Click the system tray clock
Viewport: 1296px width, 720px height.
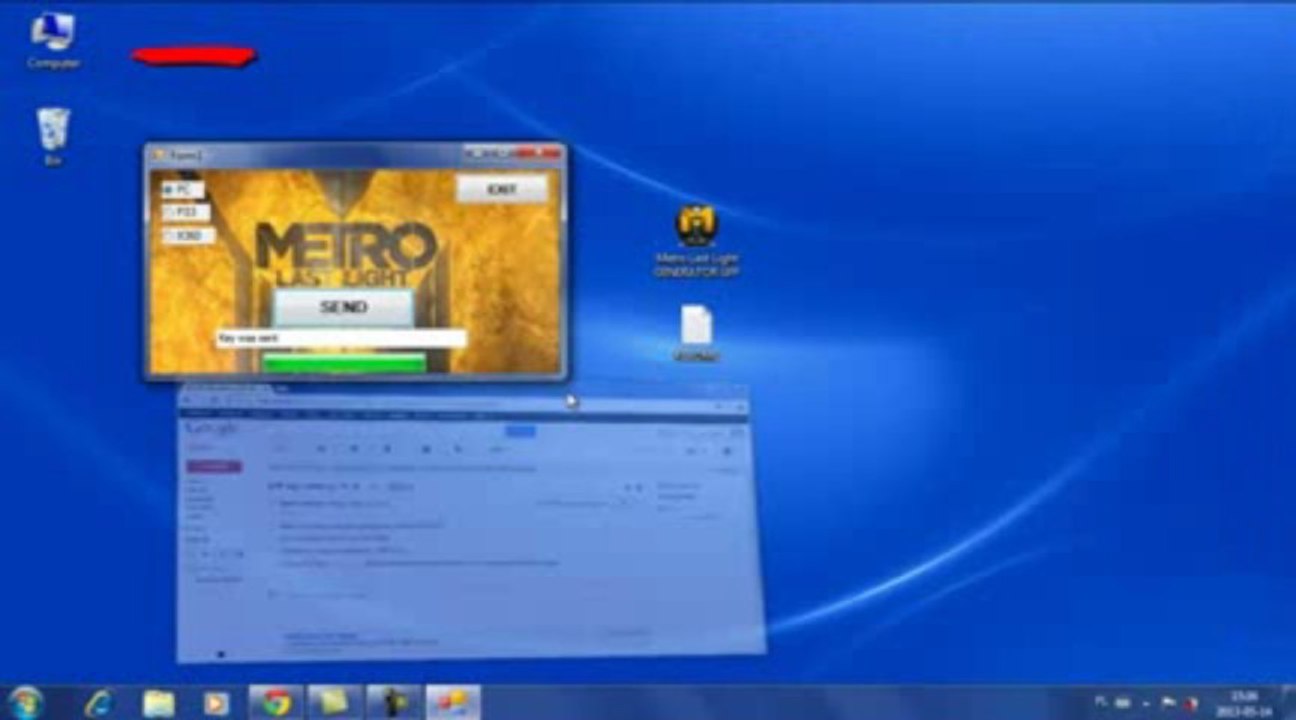tap(1246, 702)
